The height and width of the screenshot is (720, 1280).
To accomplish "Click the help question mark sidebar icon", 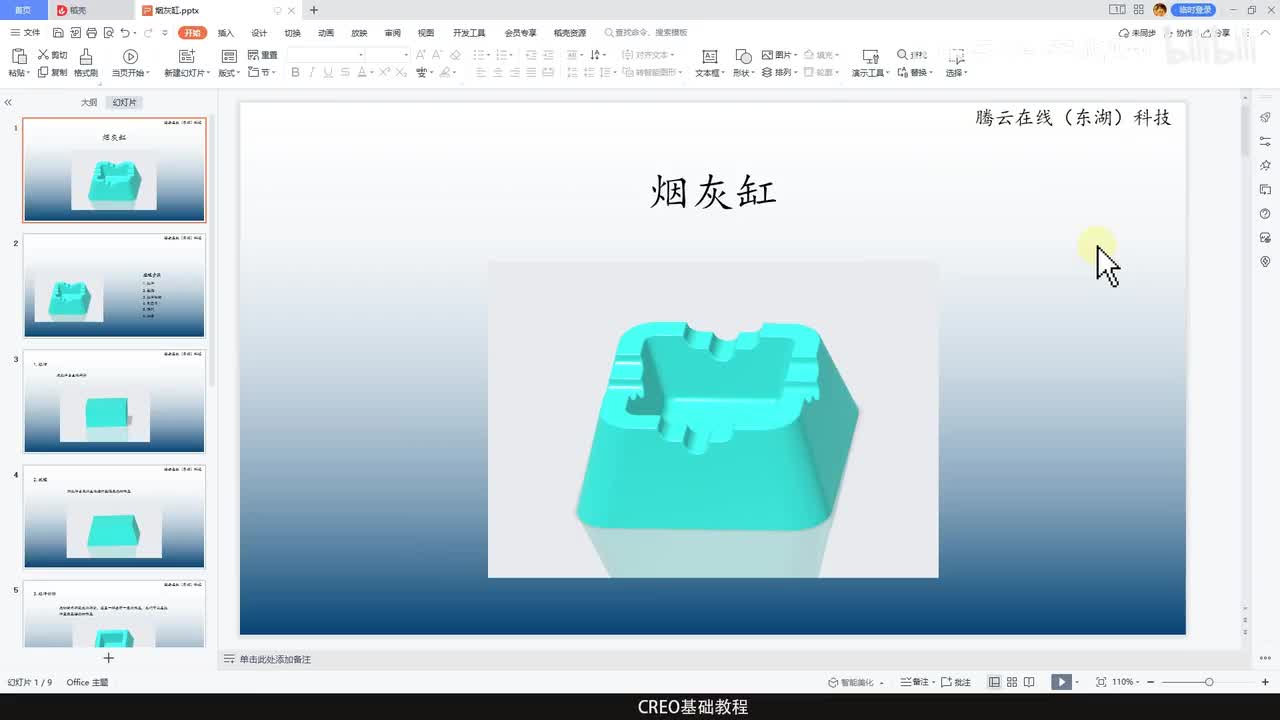I will coord(1265,214).
